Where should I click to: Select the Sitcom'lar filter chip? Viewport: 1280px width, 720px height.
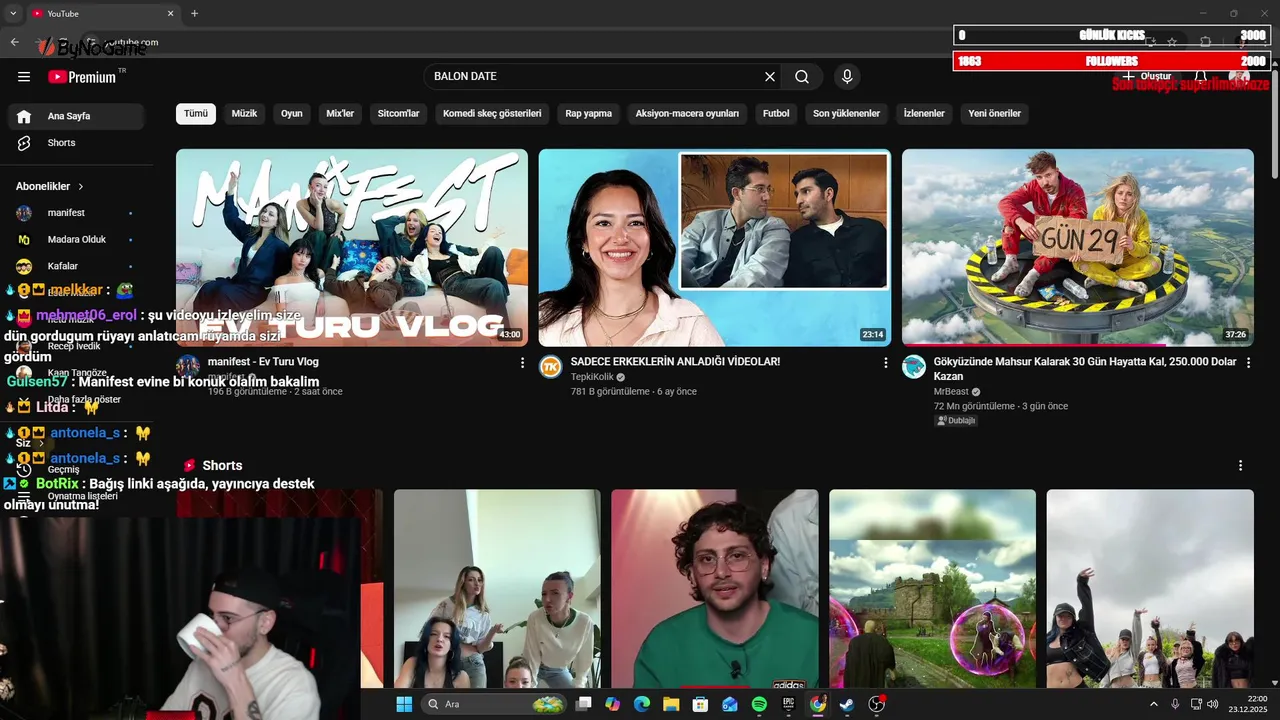coord(398,114)
